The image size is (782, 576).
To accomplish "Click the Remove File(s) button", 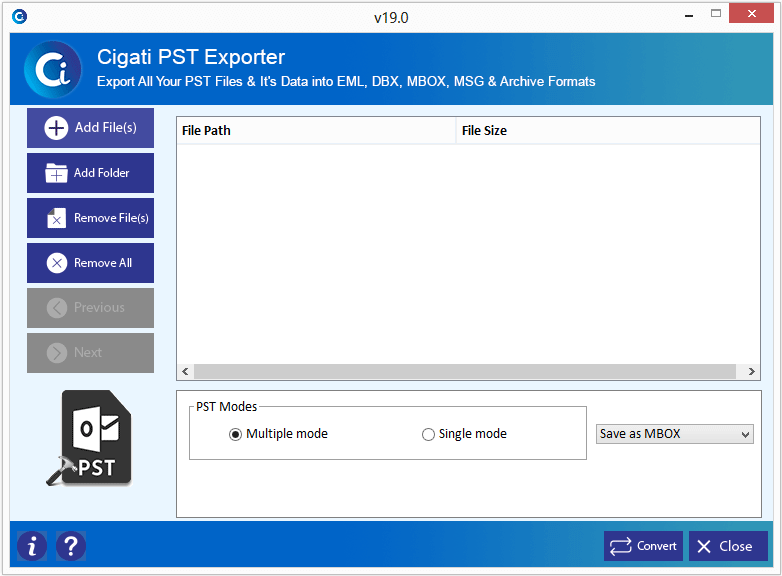I will pyautogui.click(x=90, y=218).
